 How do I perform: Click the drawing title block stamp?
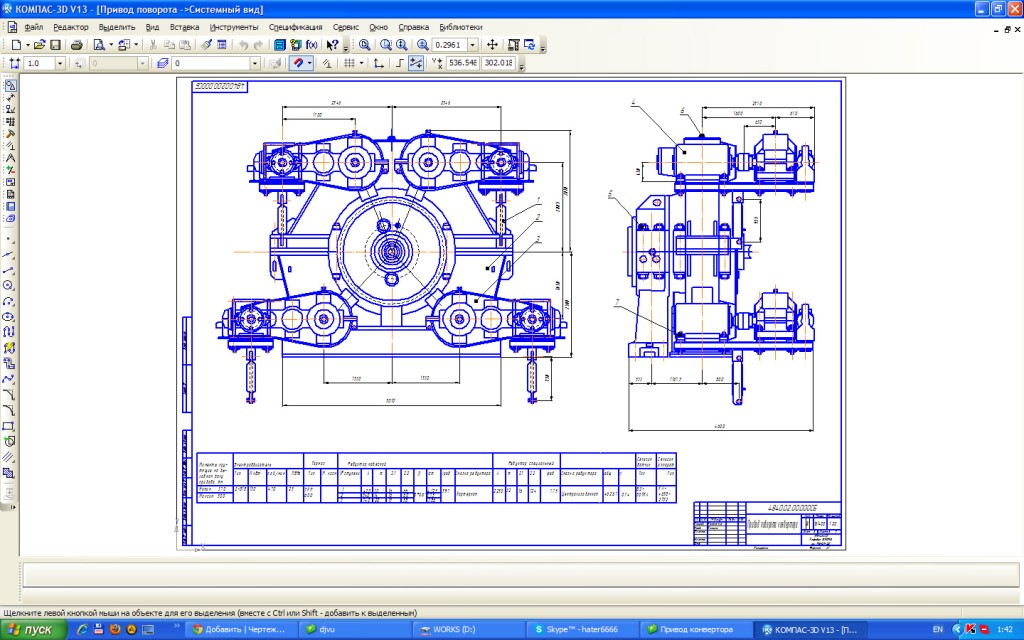(767, 524)
